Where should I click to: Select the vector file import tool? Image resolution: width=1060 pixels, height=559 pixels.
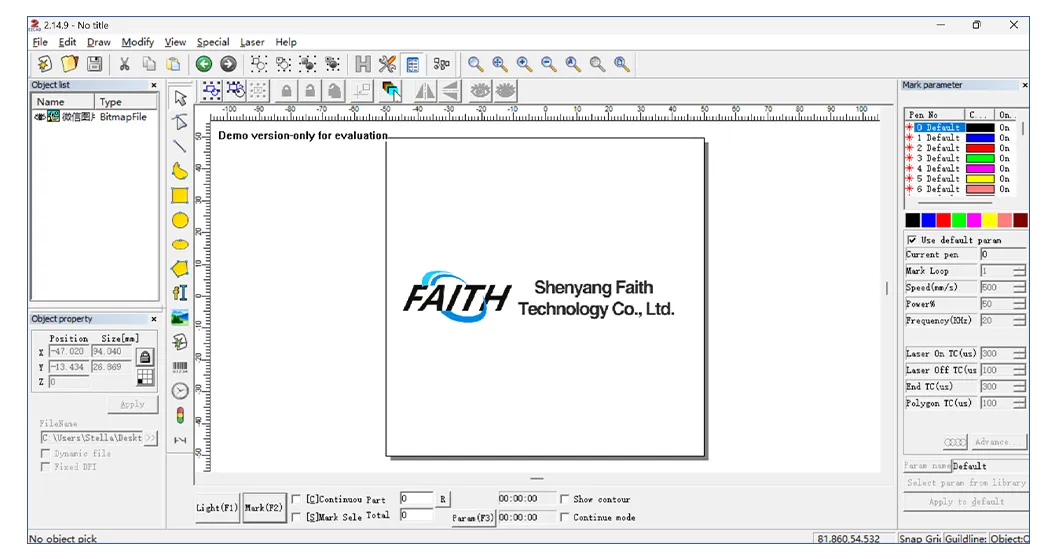180,341
